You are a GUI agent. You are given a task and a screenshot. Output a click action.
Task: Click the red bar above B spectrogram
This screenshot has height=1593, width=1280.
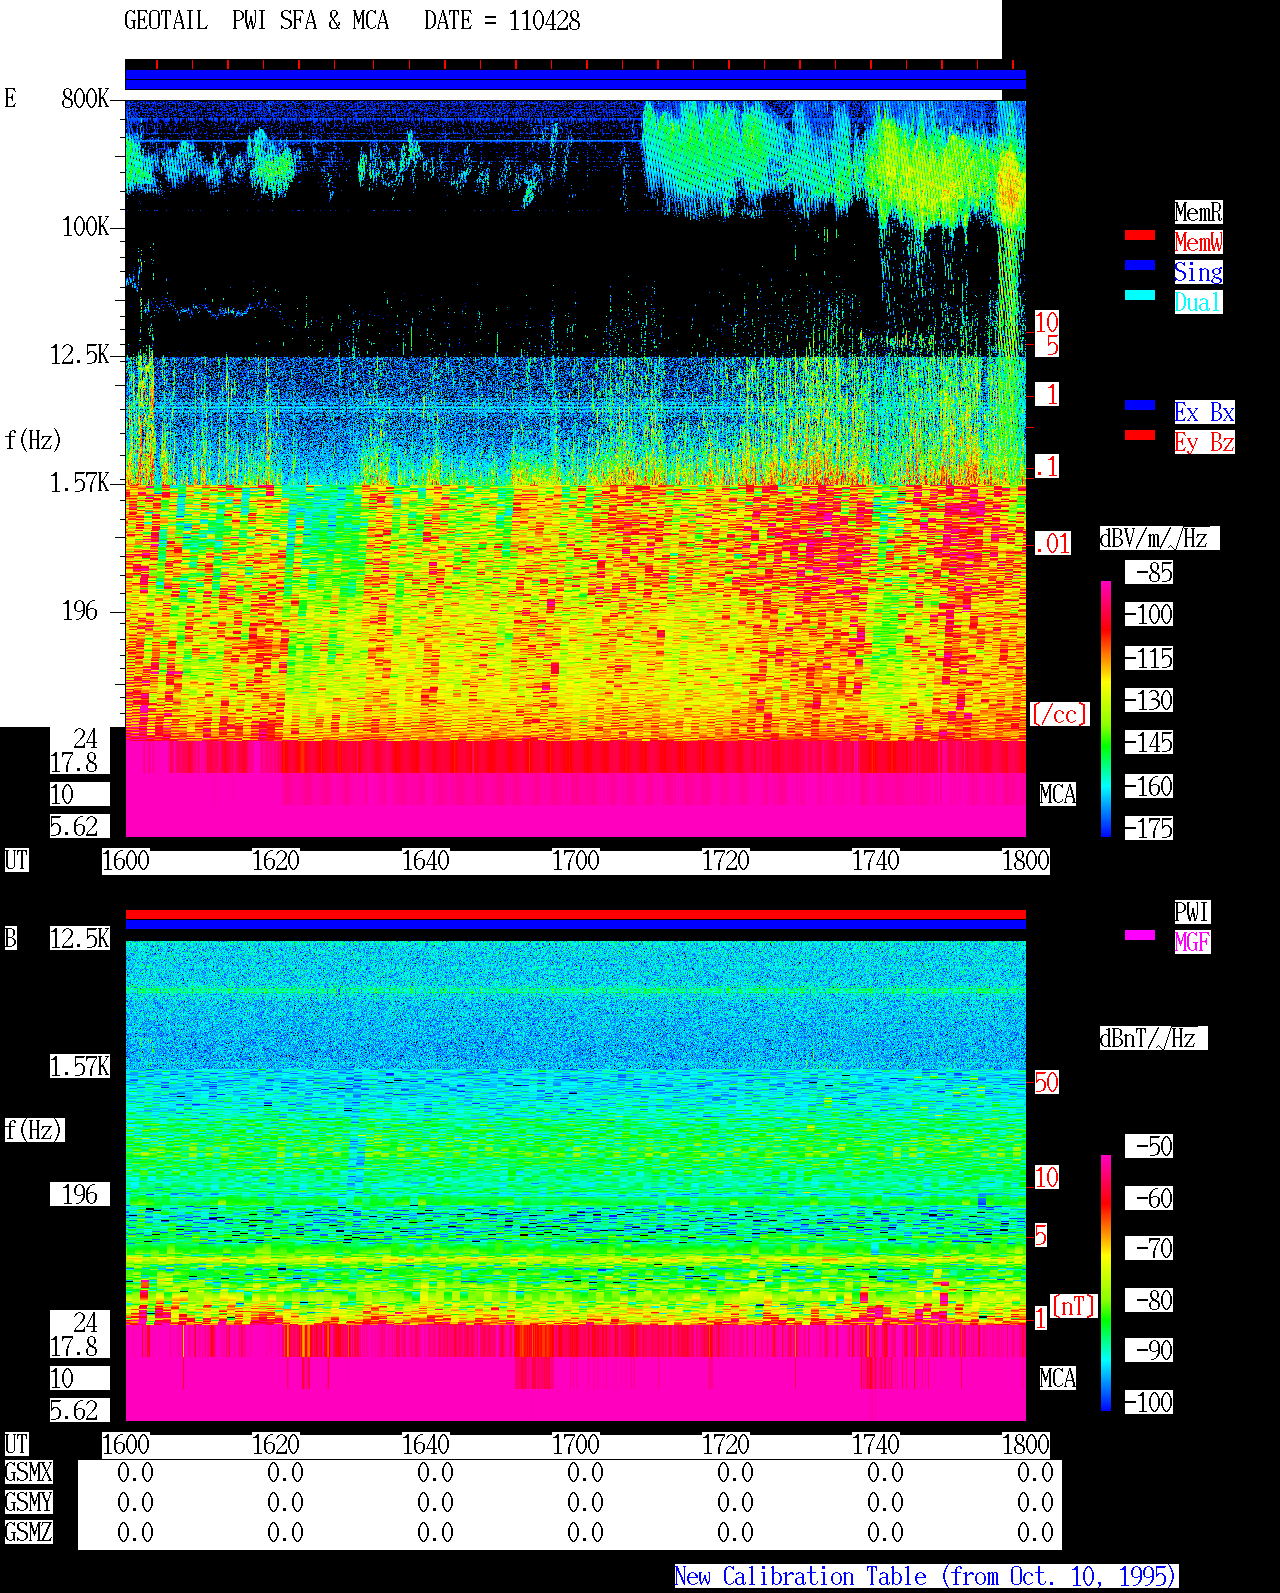pyautogui.click(x=575, y=914)
